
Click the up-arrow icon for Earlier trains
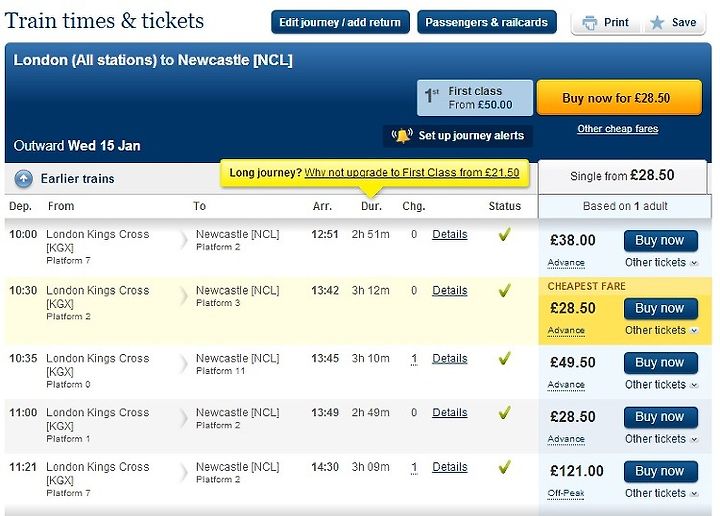coord(23,179)
